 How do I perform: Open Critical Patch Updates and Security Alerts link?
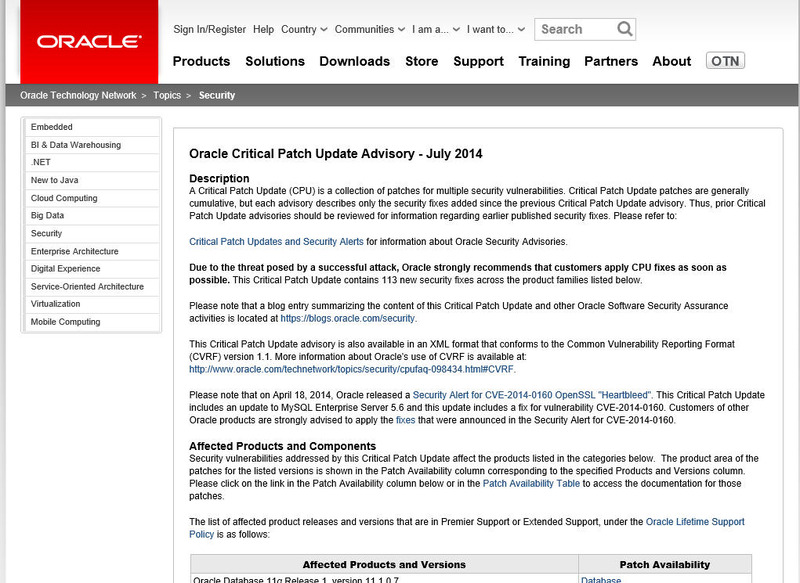(276, 242)
